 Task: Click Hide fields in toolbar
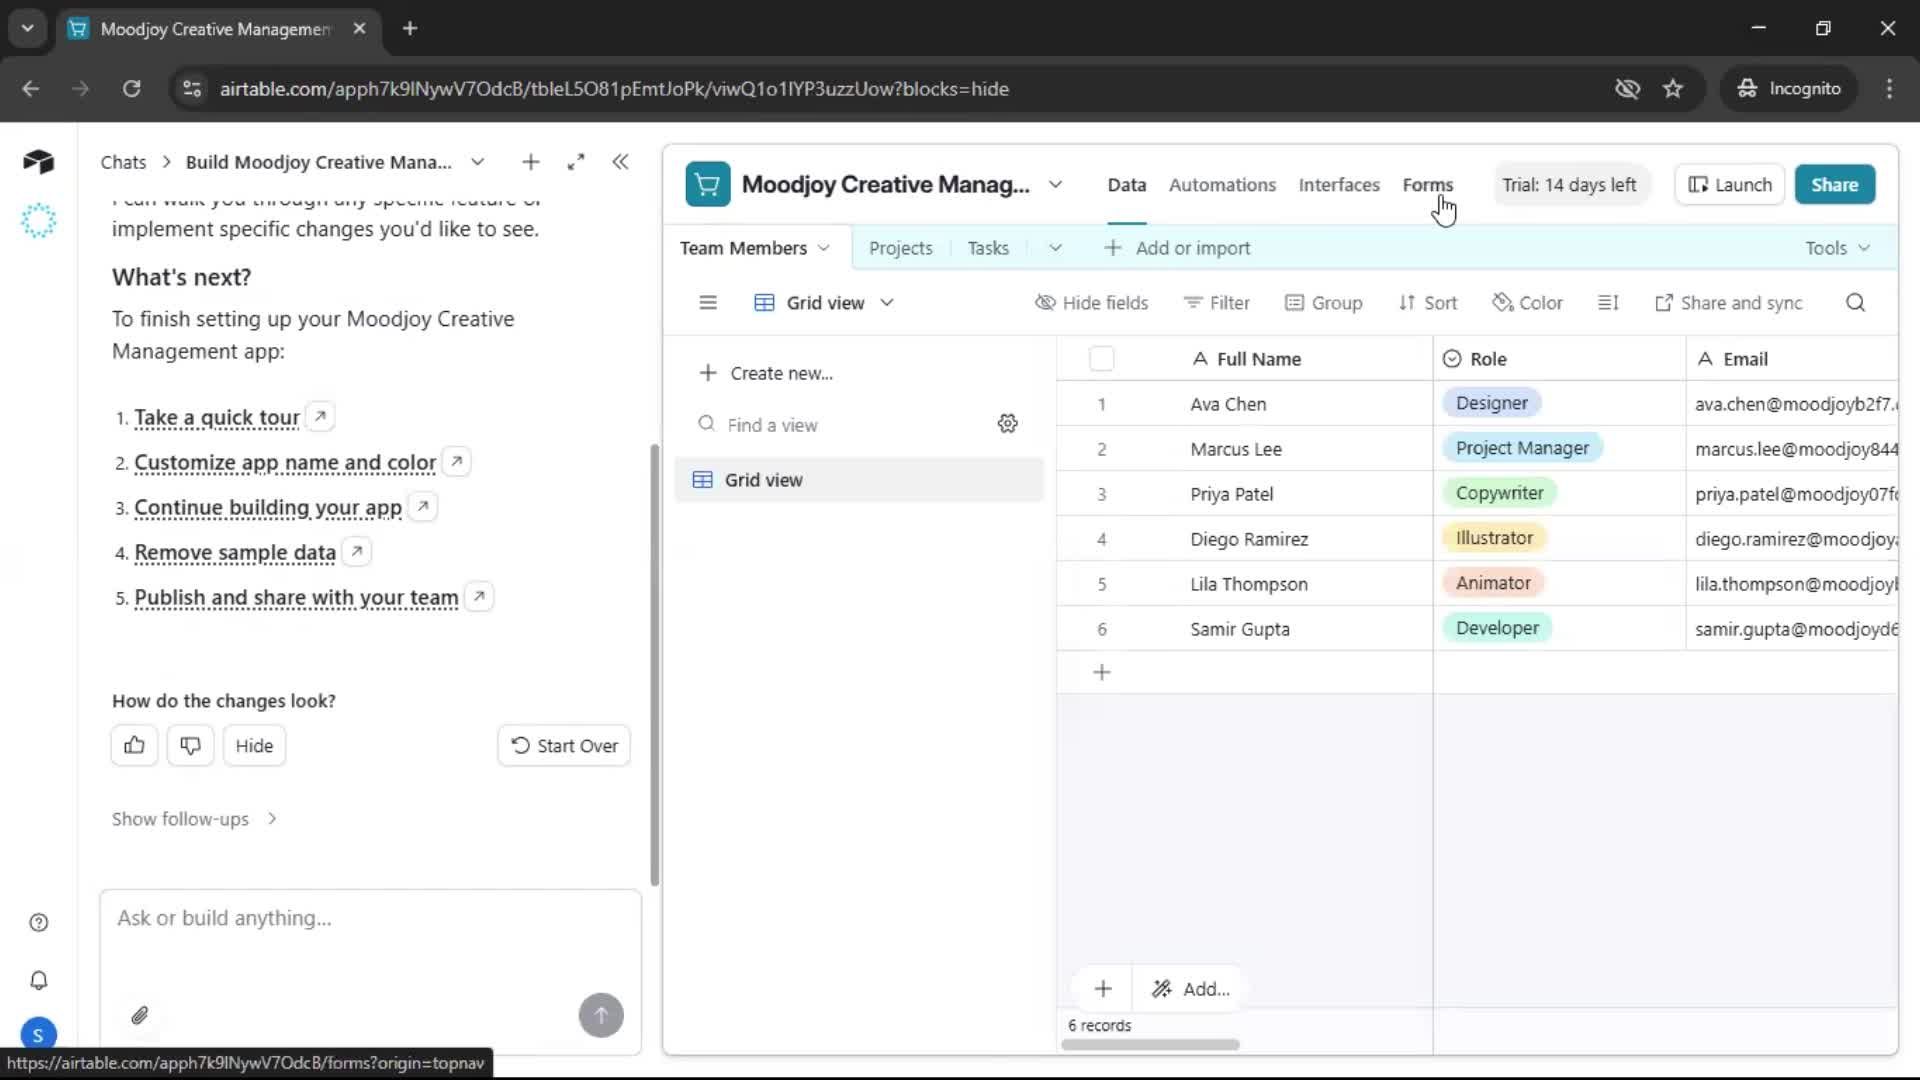1091,303
